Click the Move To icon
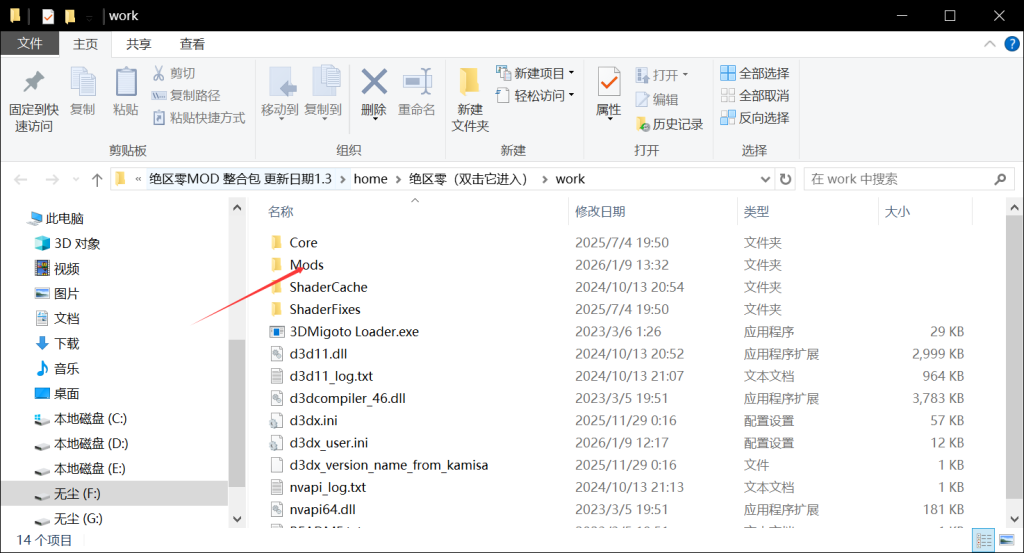The width and height of the screenshot is (1024, 553). [282, 83]
